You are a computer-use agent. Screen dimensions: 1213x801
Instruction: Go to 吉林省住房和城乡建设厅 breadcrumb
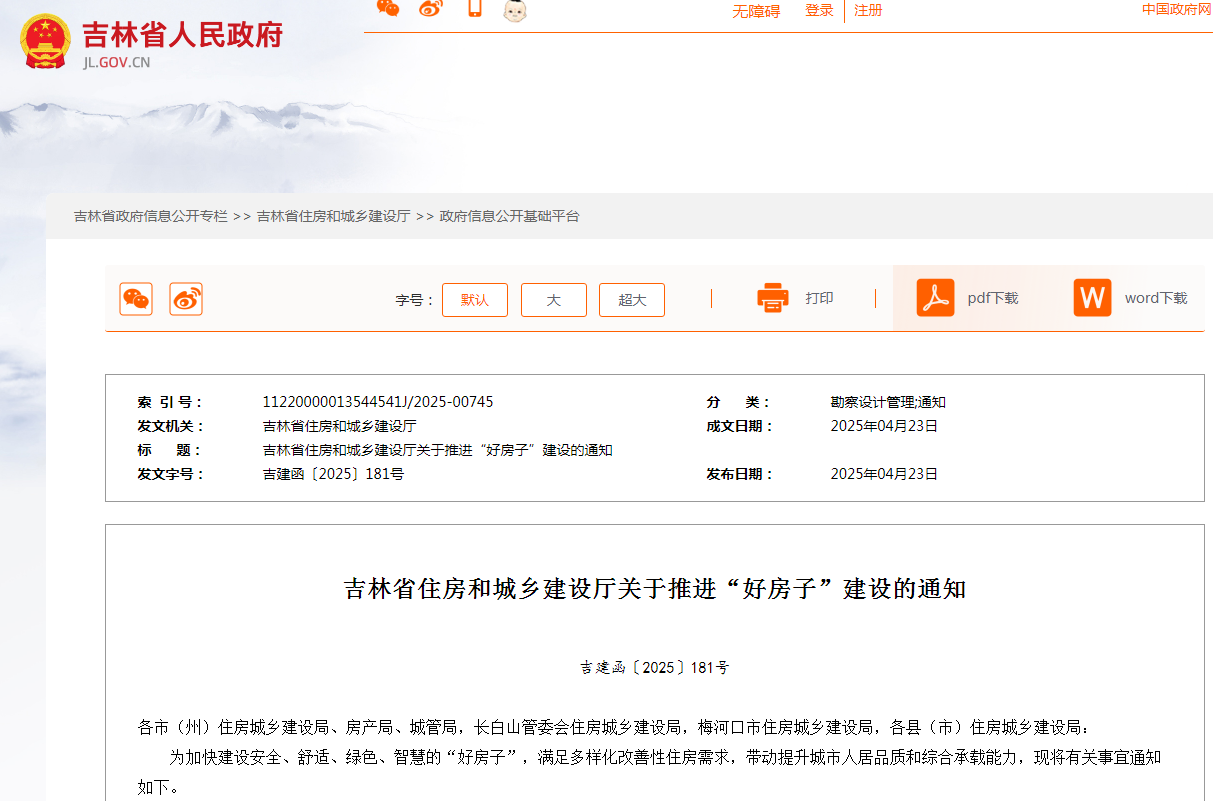(333, 216)
